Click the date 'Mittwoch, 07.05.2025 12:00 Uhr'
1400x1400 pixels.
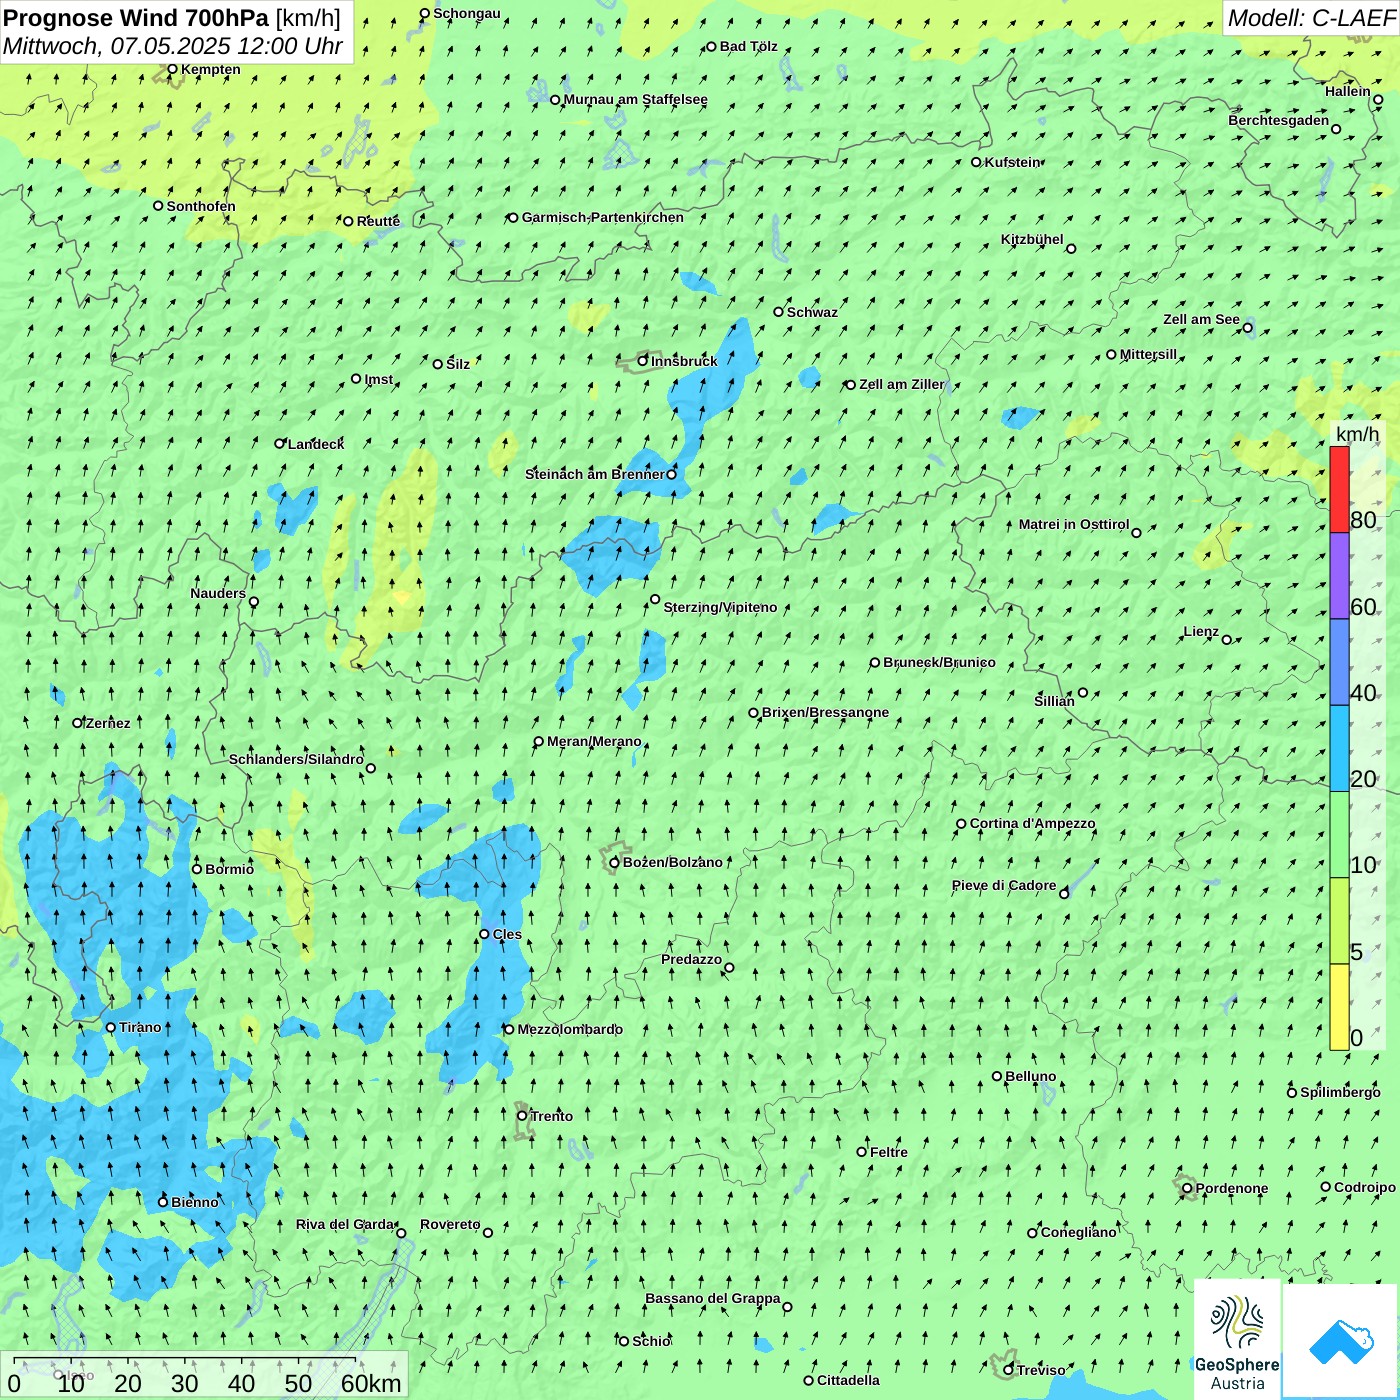click(173, 46)
